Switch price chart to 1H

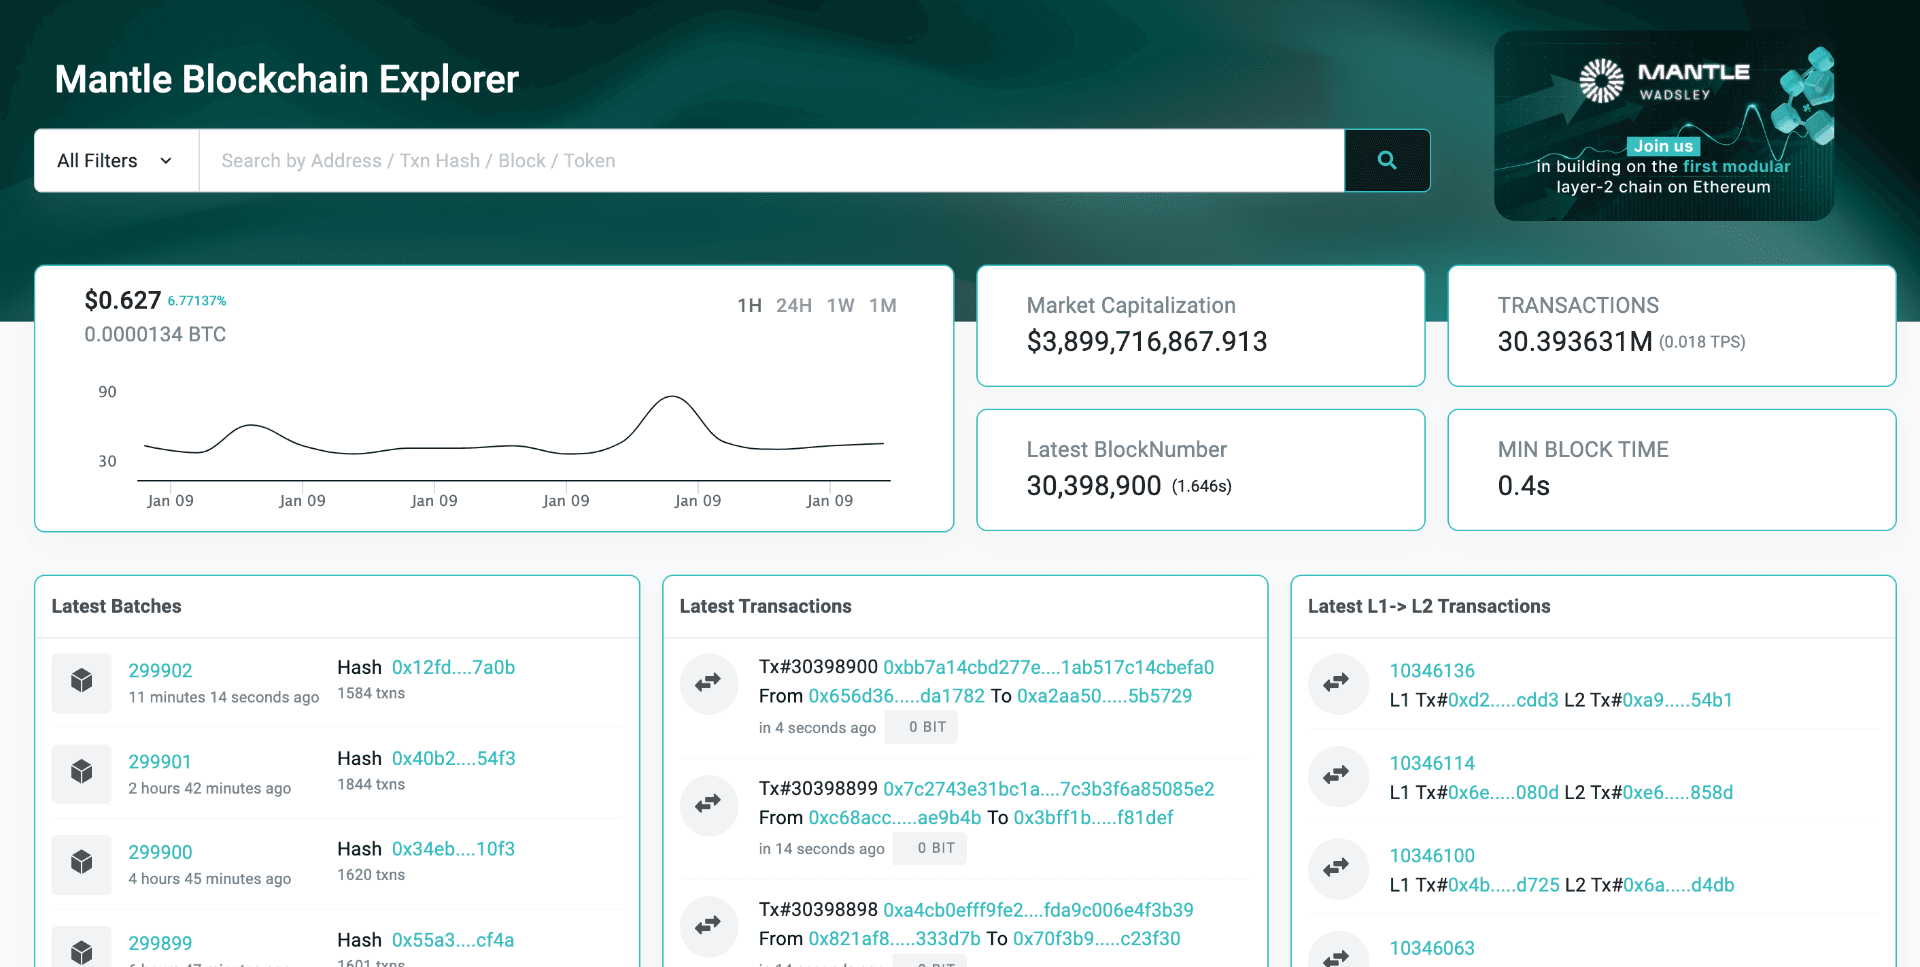749,306
